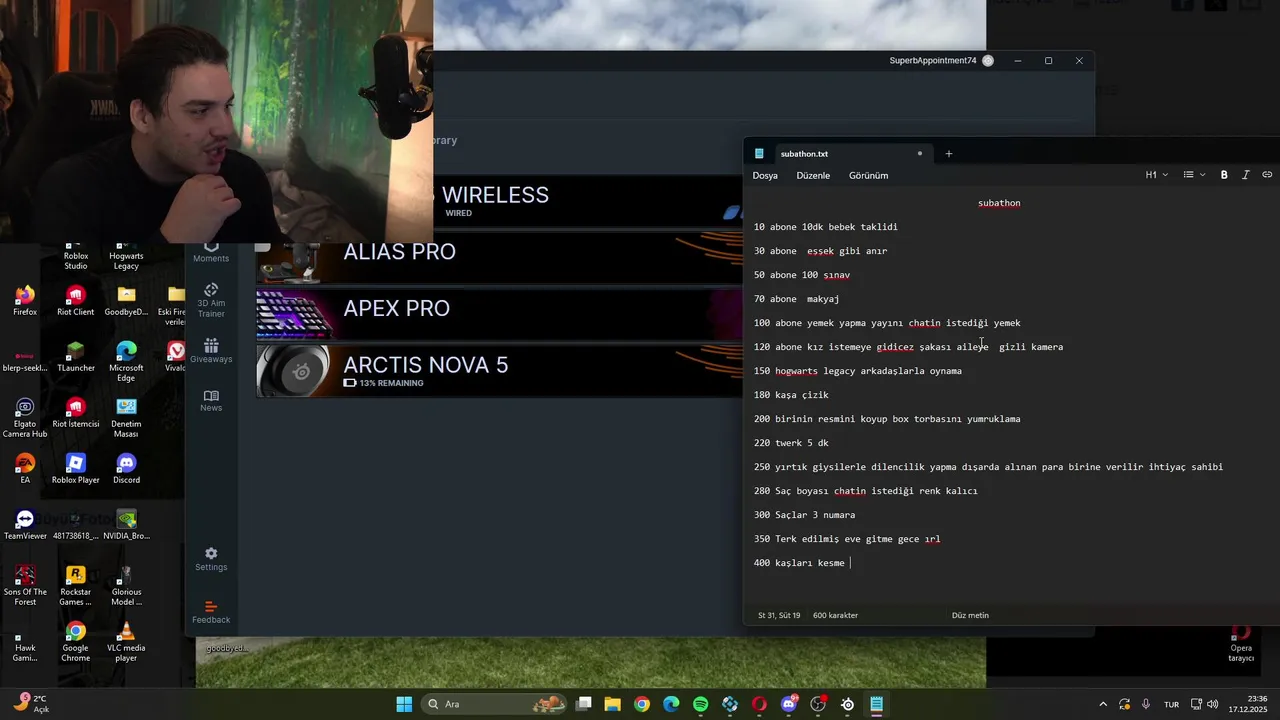Click the microphone icon in system tray
1280x720 pixels.
[x=1146, y=704]
